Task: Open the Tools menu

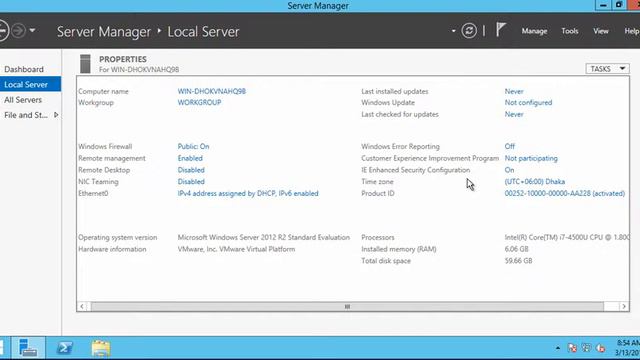Action: tap(569, 31)
